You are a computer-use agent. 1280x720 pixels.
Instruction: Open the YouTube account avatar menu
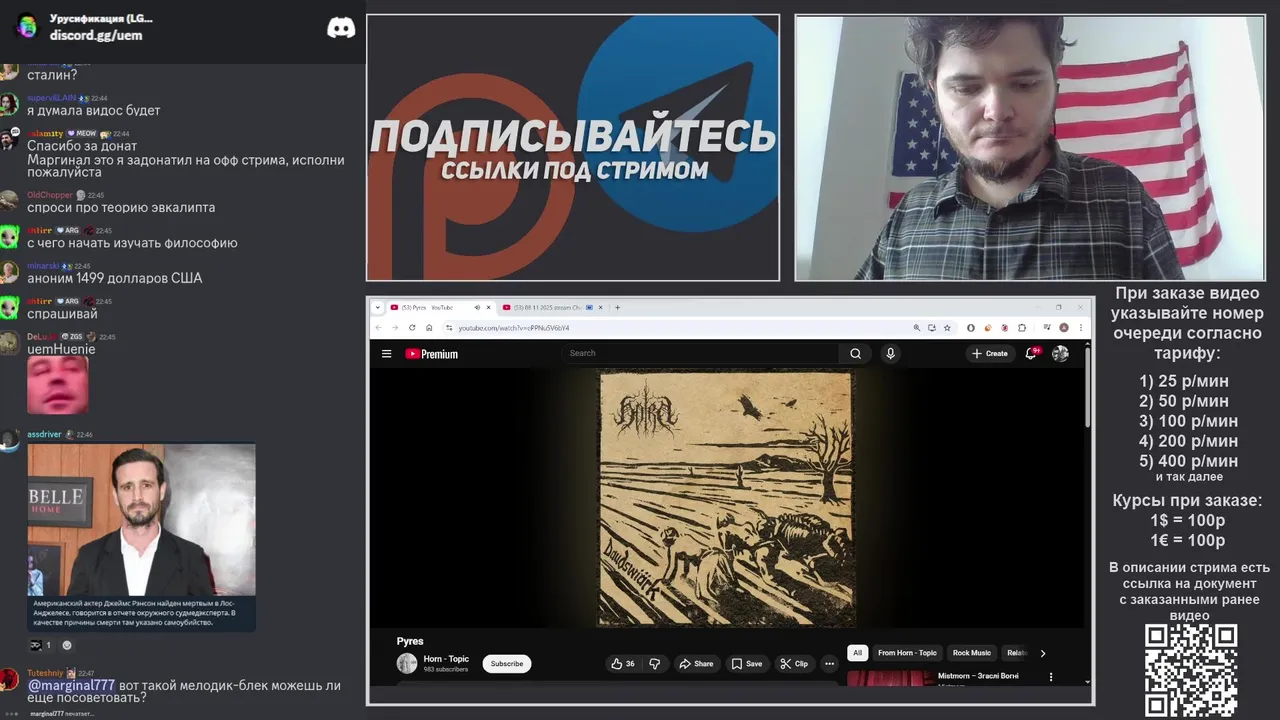(x=1060, y=353)
